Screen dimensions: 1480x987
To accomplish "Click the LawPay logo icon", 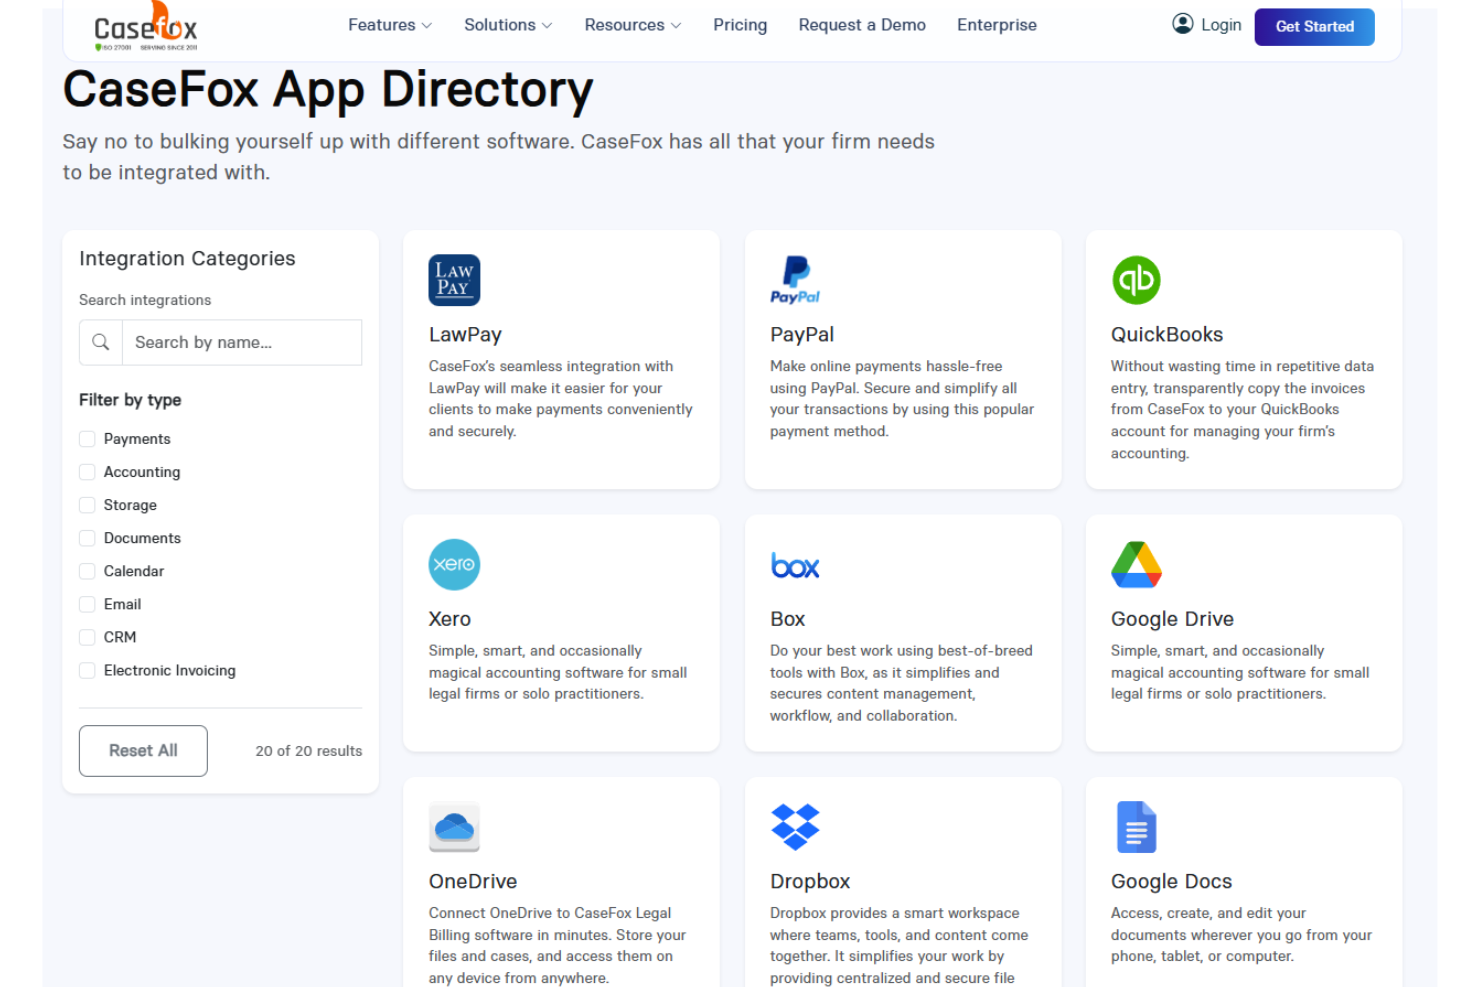I will 454,280.
